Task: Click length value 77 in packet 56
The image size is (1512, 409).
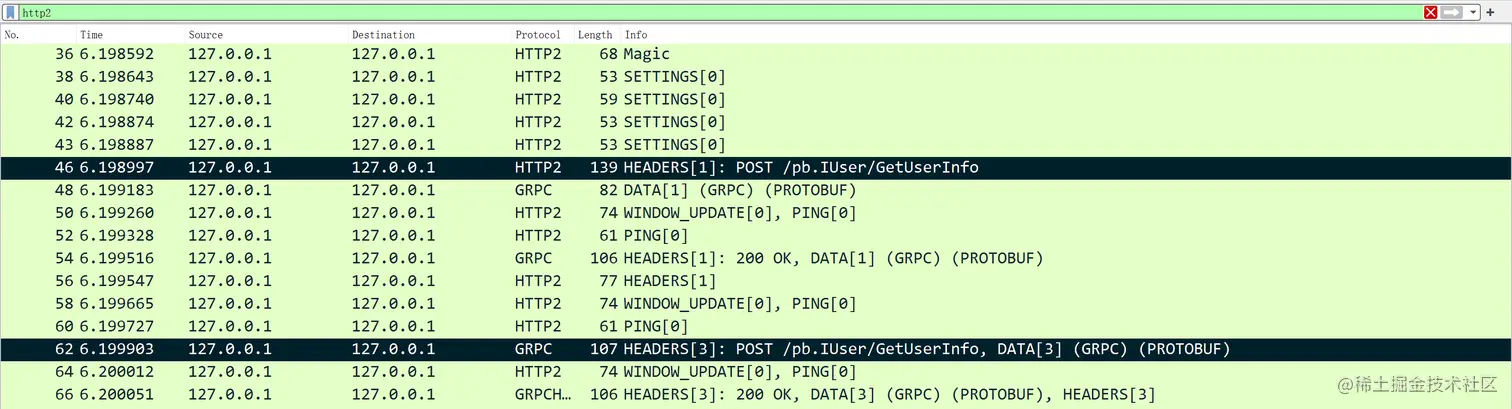Action: 609,281
